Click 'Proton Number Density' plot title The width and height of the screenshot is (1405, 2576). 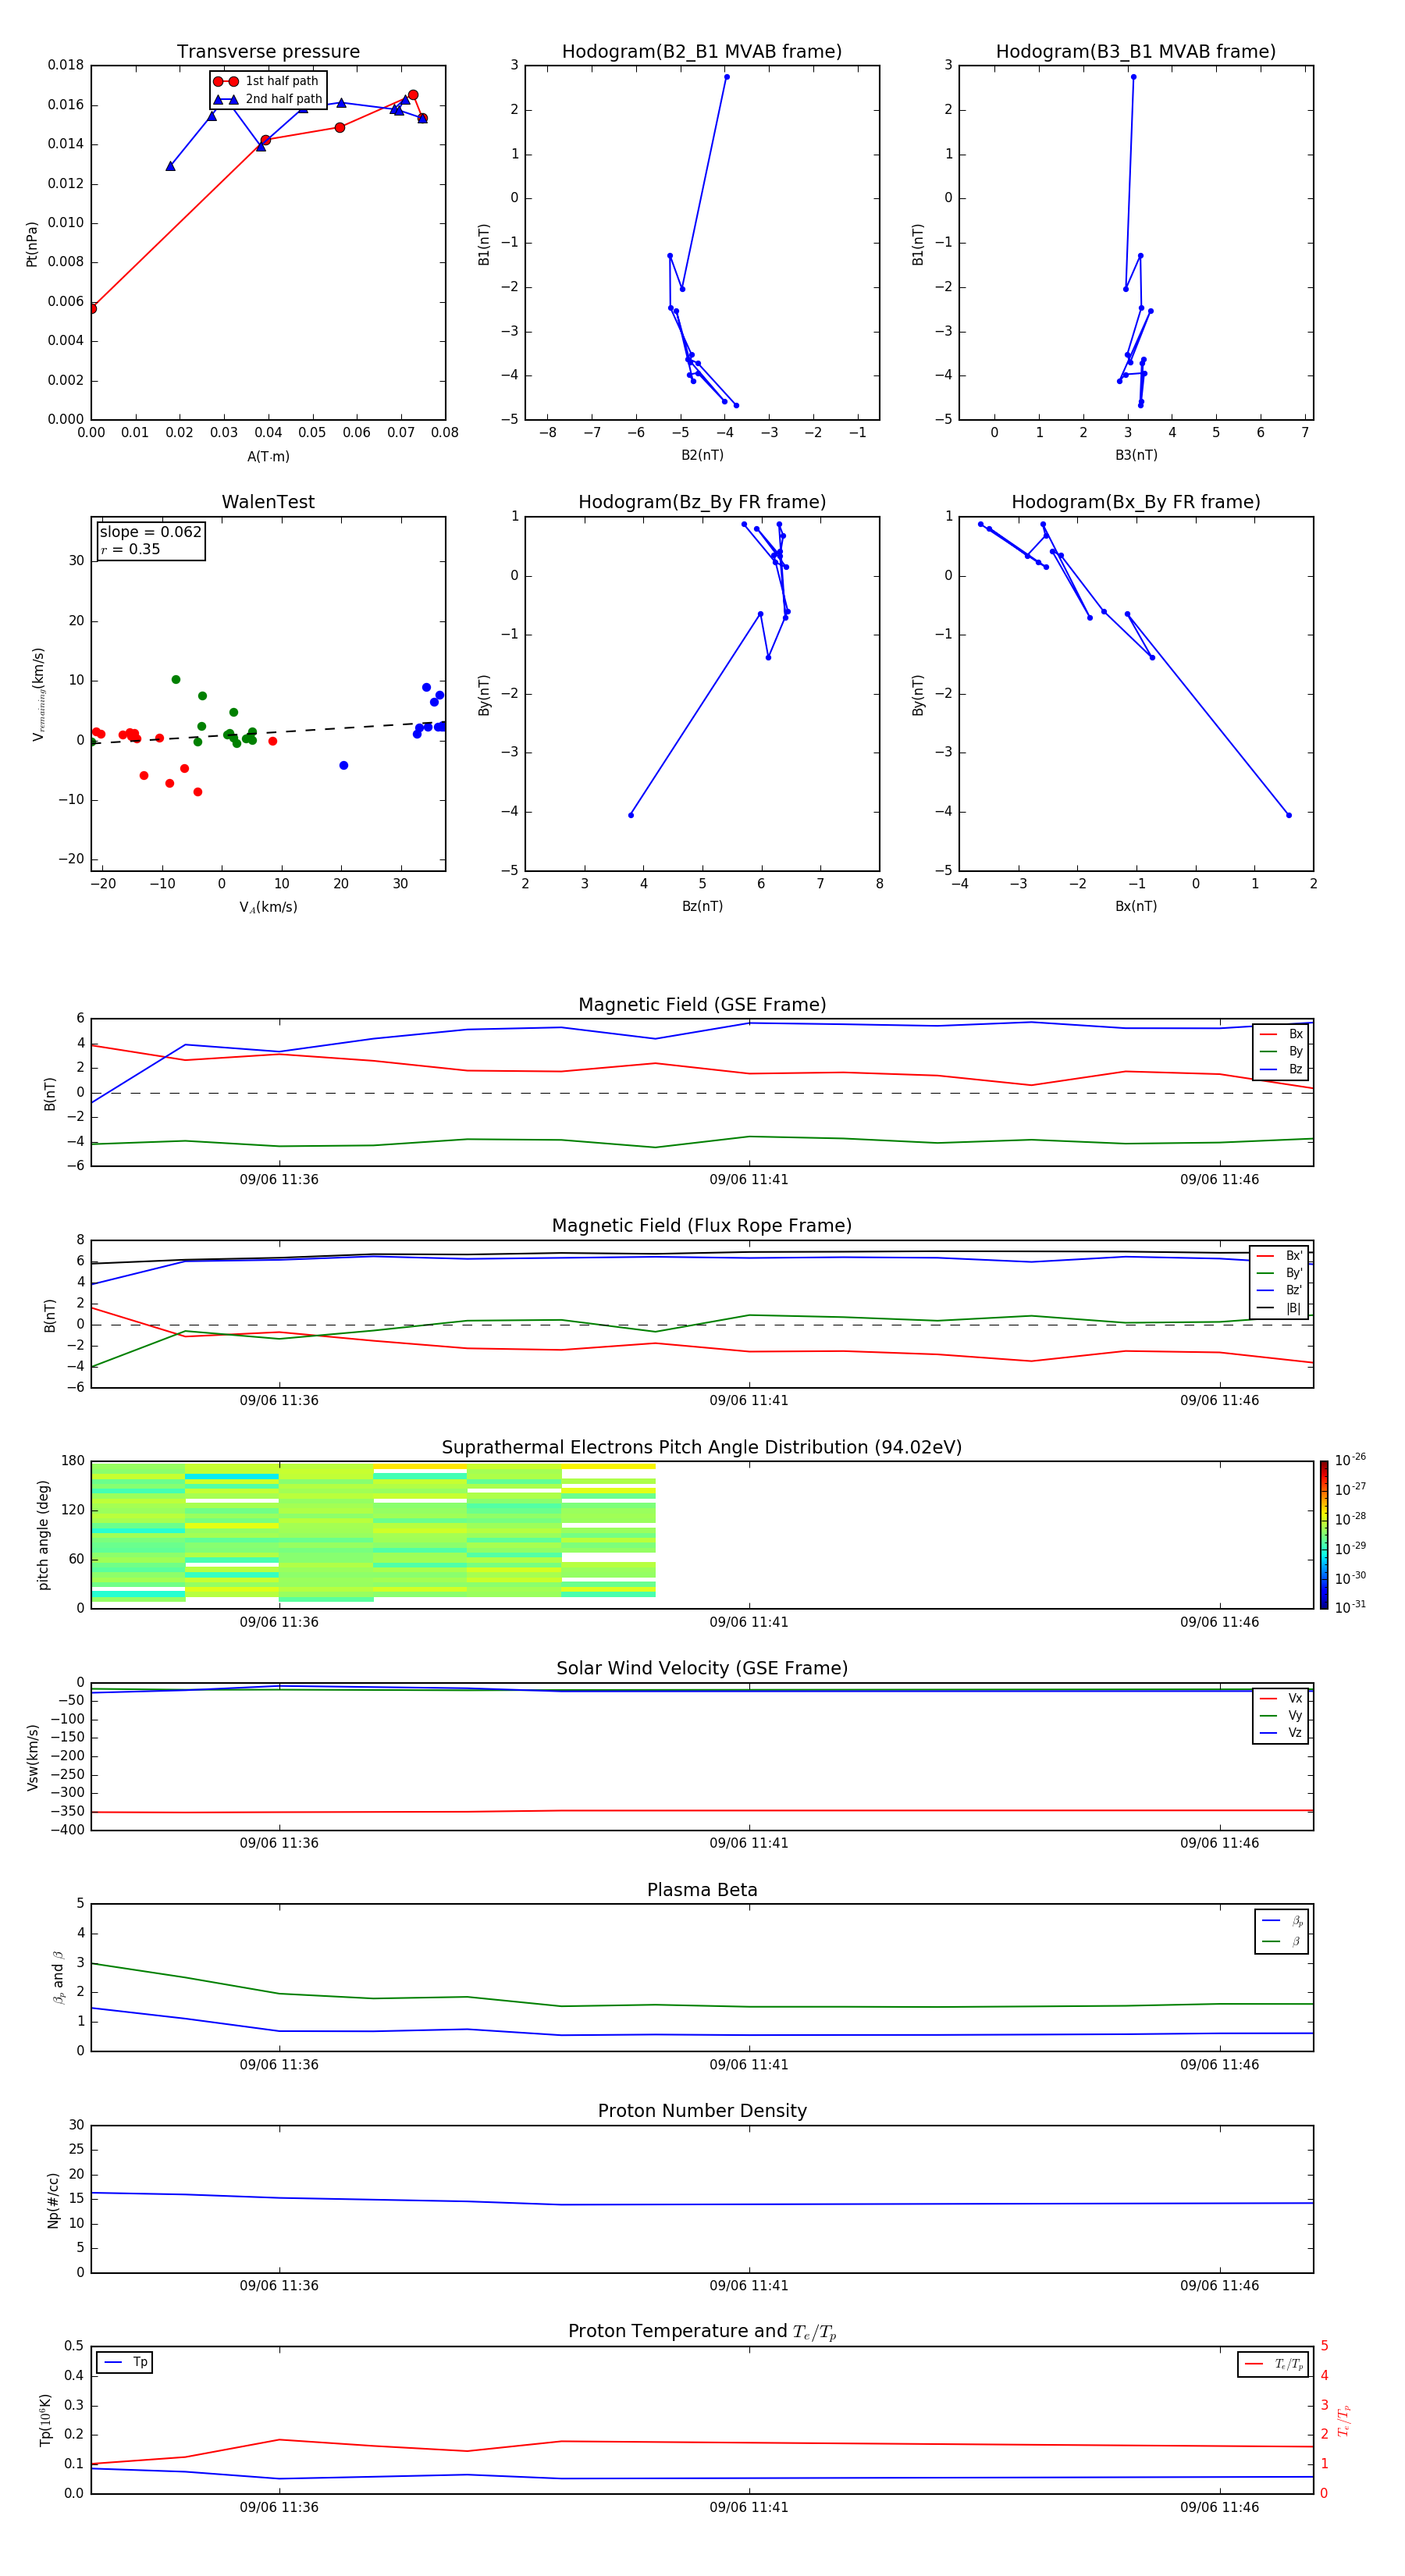coord(702,2112)
